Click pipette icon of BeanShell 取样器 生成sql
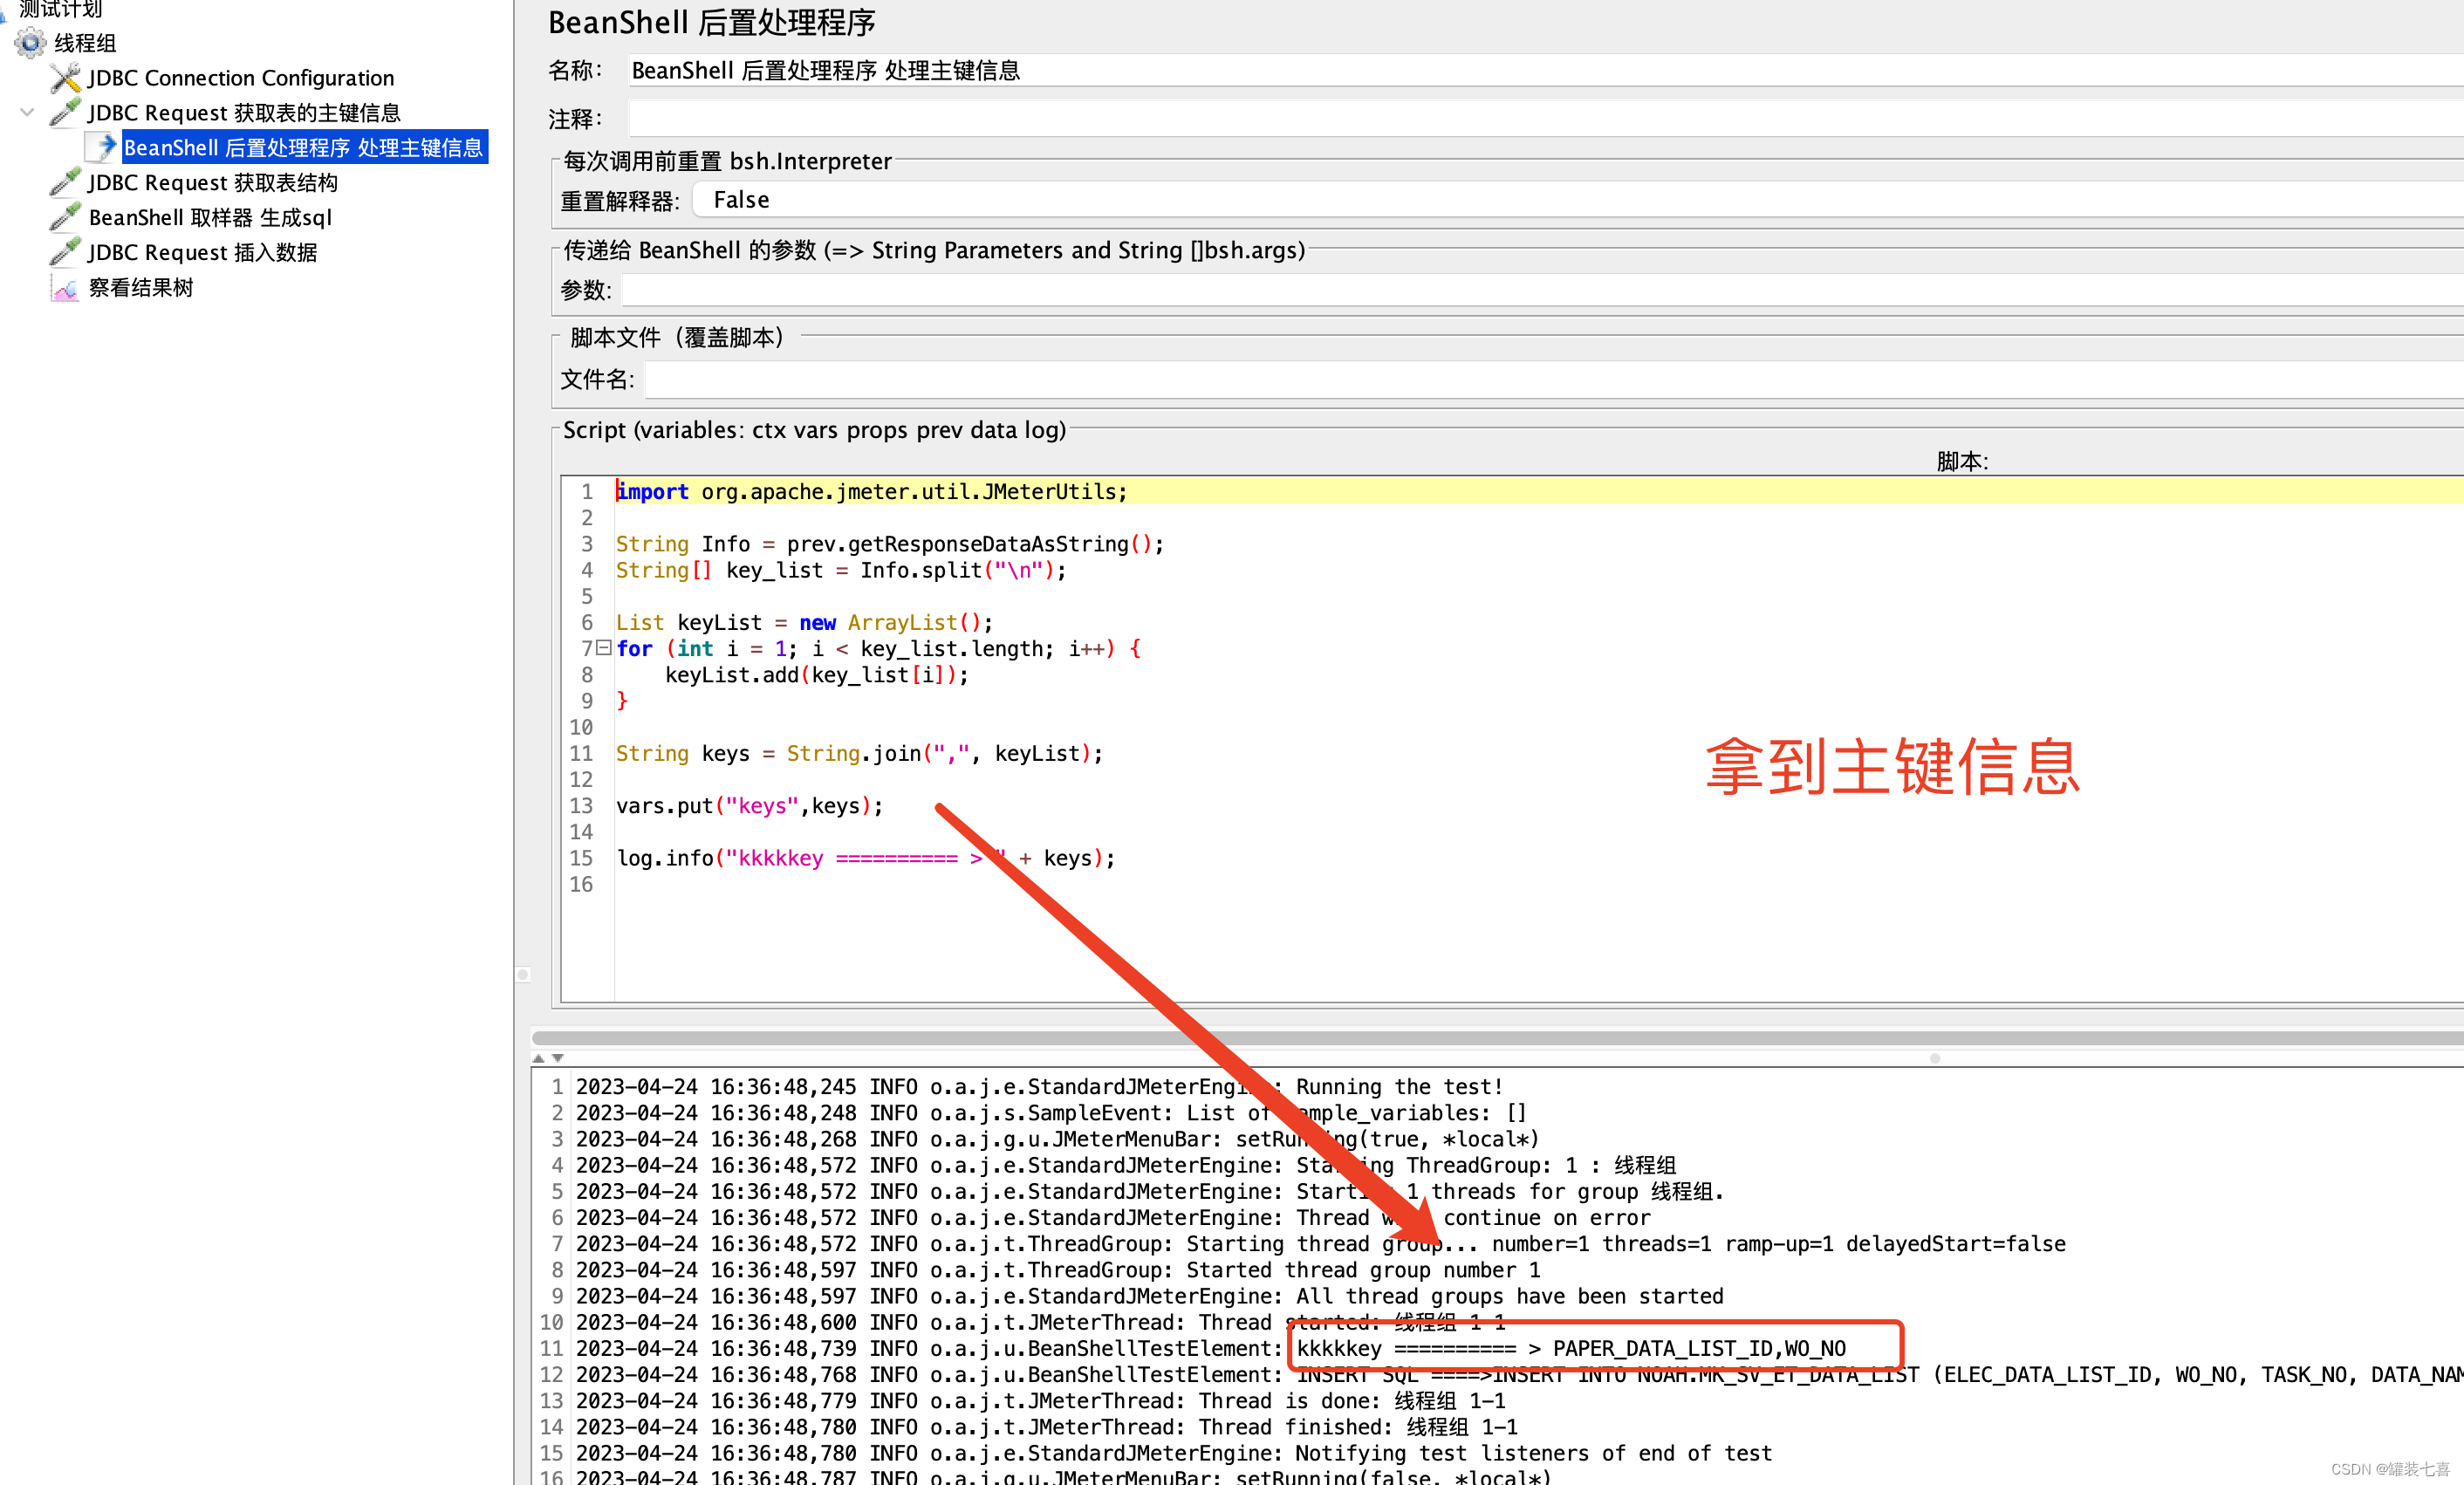The width and height of the screenshot is (2464, 1485). tap(65, 218)
